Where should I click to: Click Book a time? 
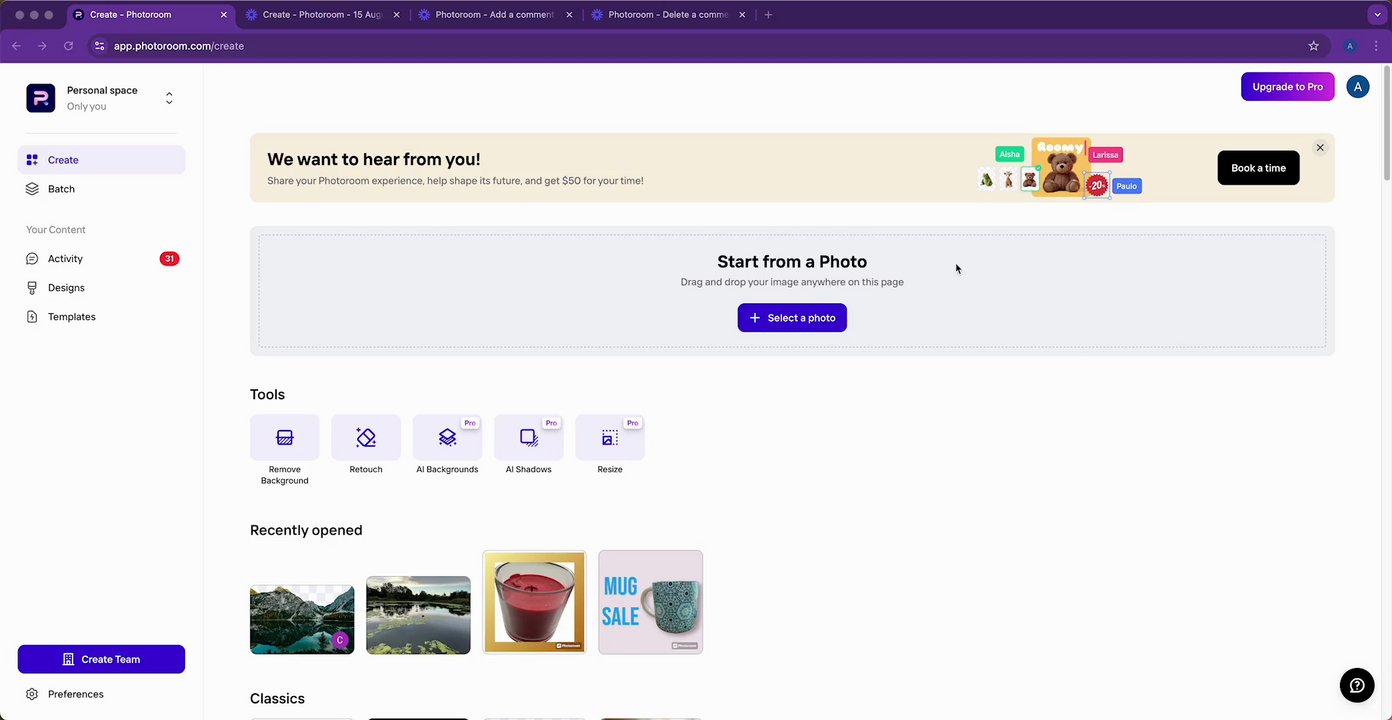[x=1258, y=168]
